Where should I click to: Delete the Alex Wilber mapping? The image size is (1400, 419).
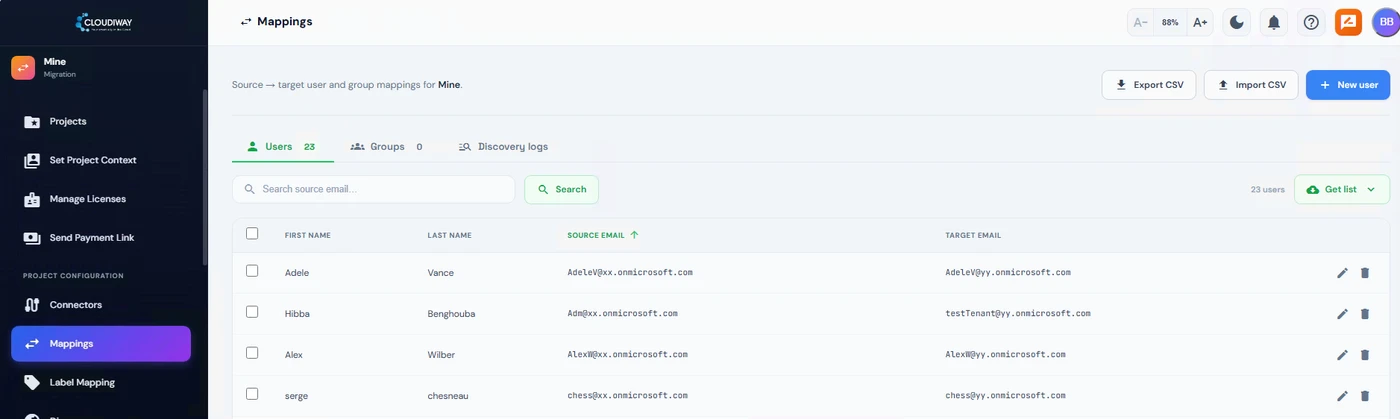[x=1365, y=355]
